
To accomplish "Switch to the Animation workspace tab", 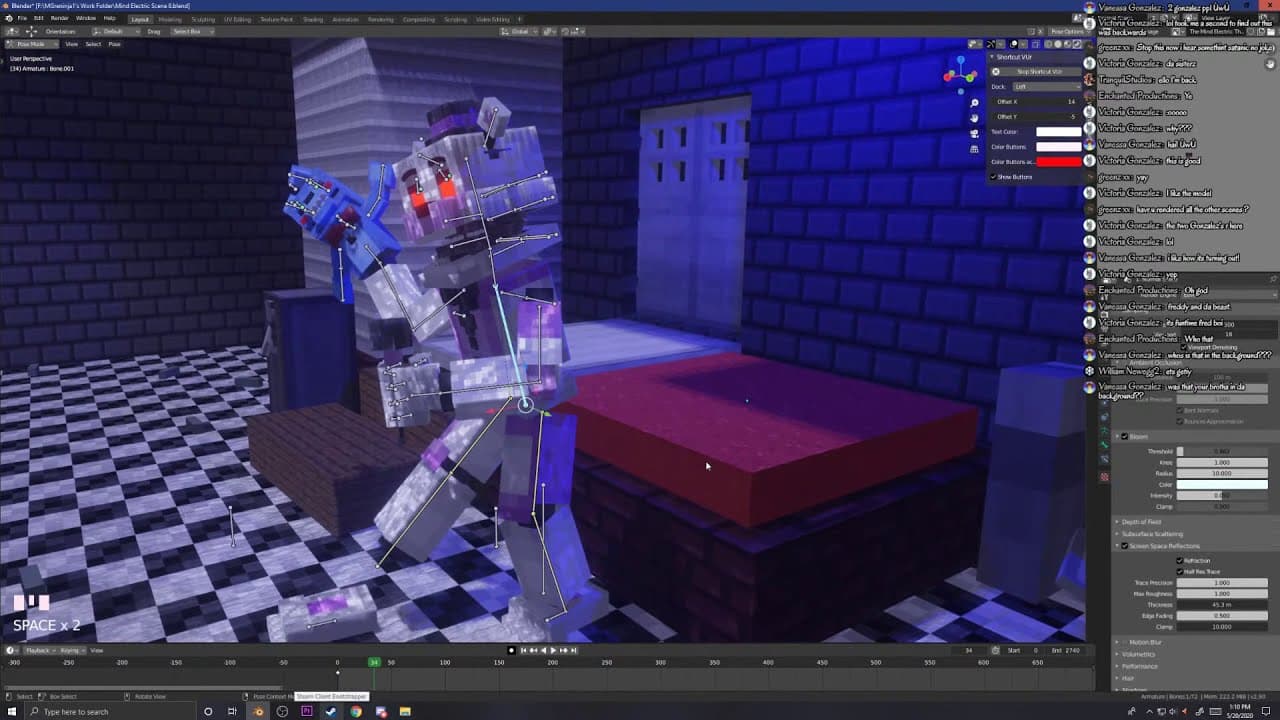I will 345,19.
